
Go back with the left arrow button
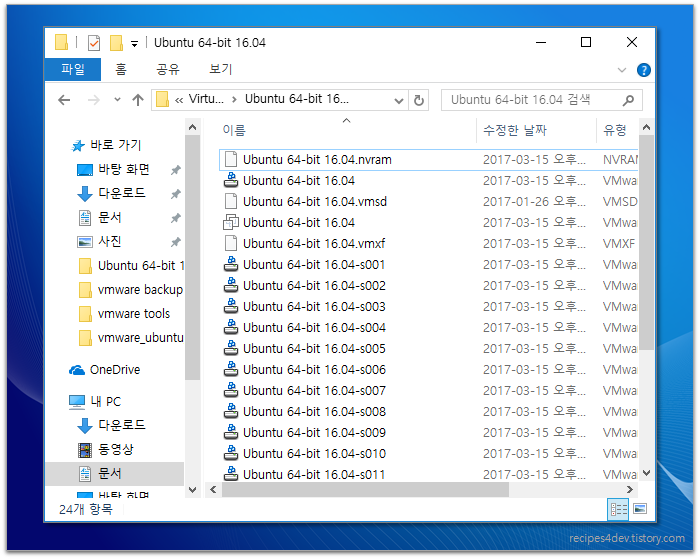[x=64, y=100]
